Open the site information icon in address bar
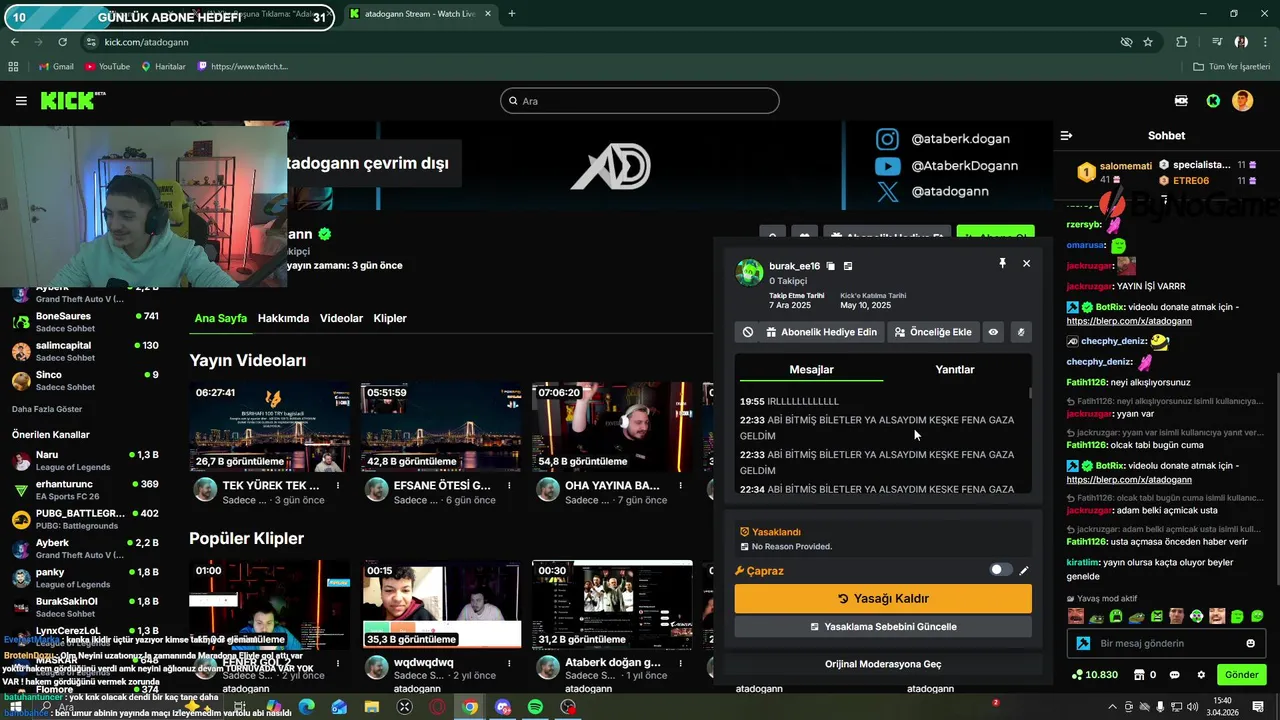Image resolution: width=1280 pixels, height=720 pixels. point(91,42)
